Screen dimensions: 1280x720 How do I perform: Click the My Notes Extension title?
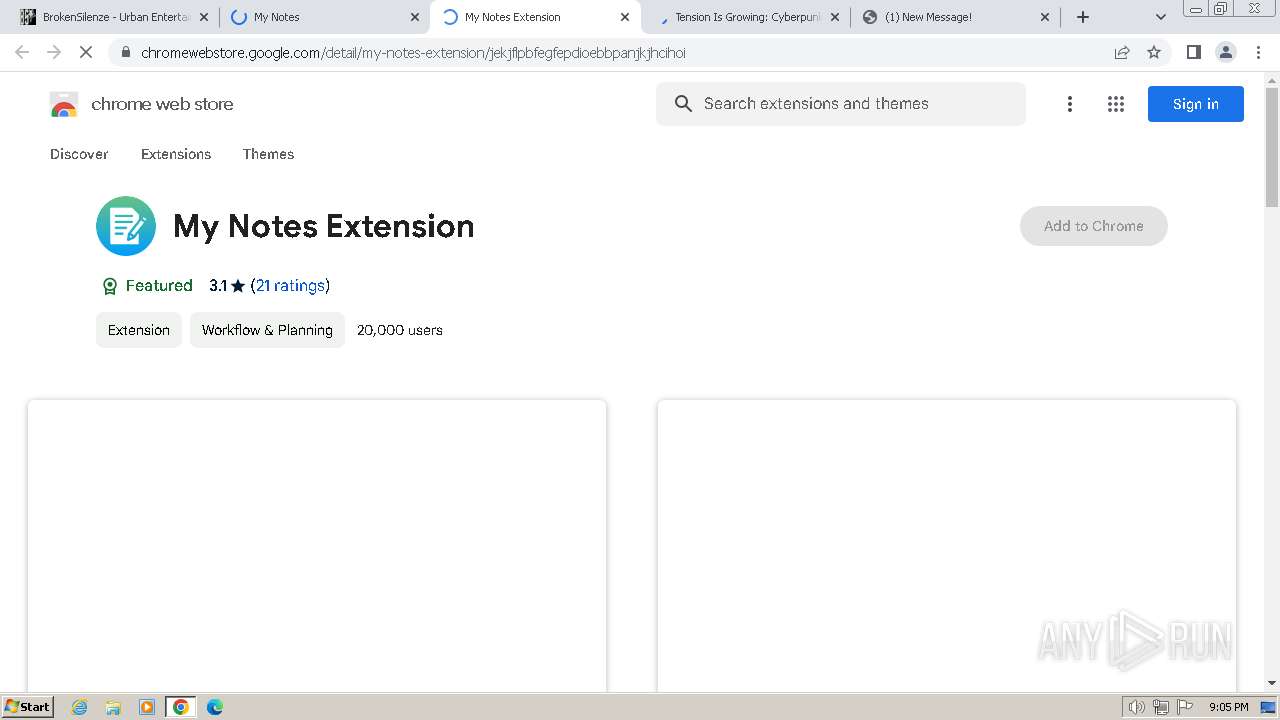coord(324,226)
